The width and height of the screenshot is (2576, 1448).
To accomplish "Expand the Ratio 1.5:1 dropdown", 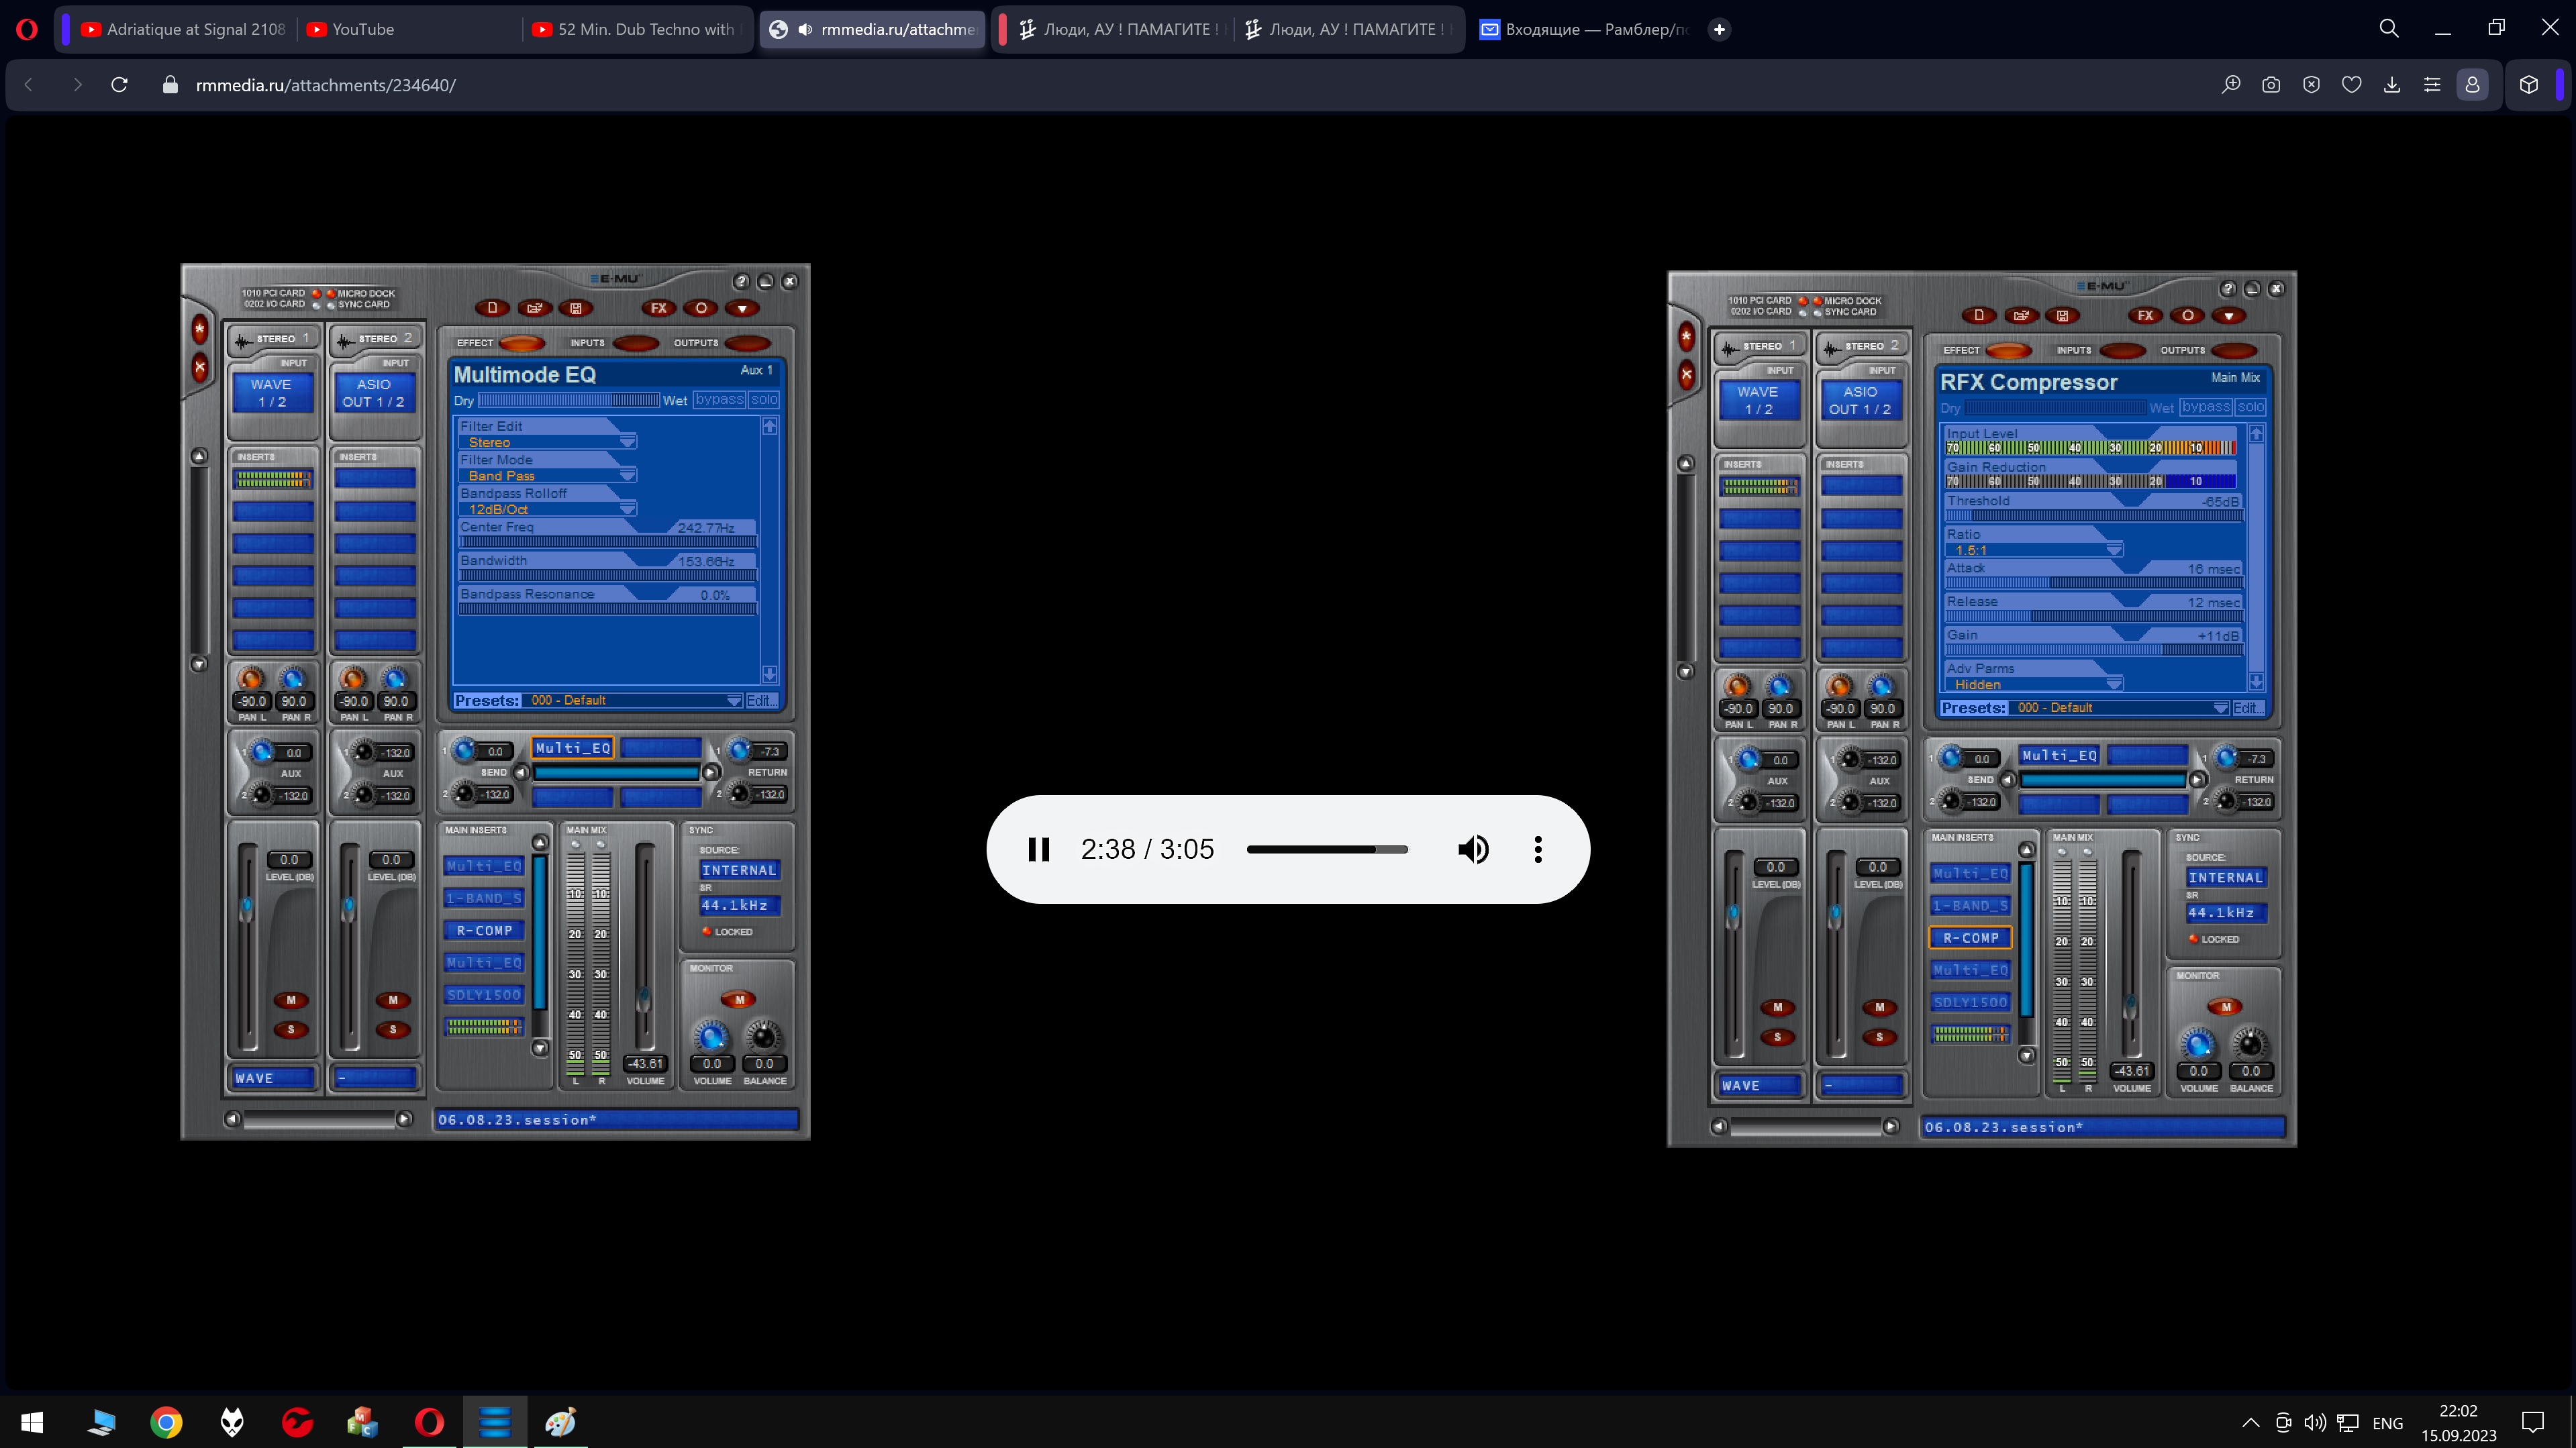I will [2113, 550].
